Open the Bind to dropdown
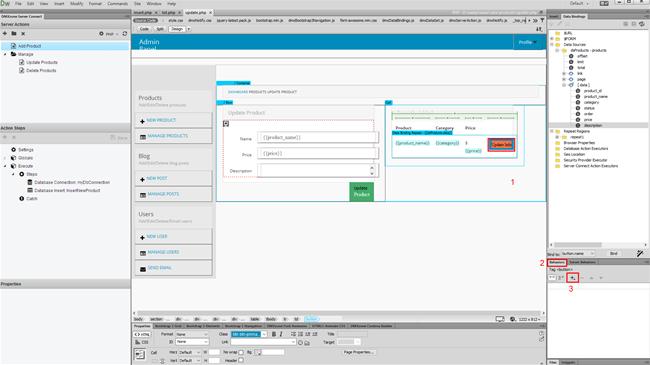The width and height of the screenshot is (650, 365). (x=578, y=253)
